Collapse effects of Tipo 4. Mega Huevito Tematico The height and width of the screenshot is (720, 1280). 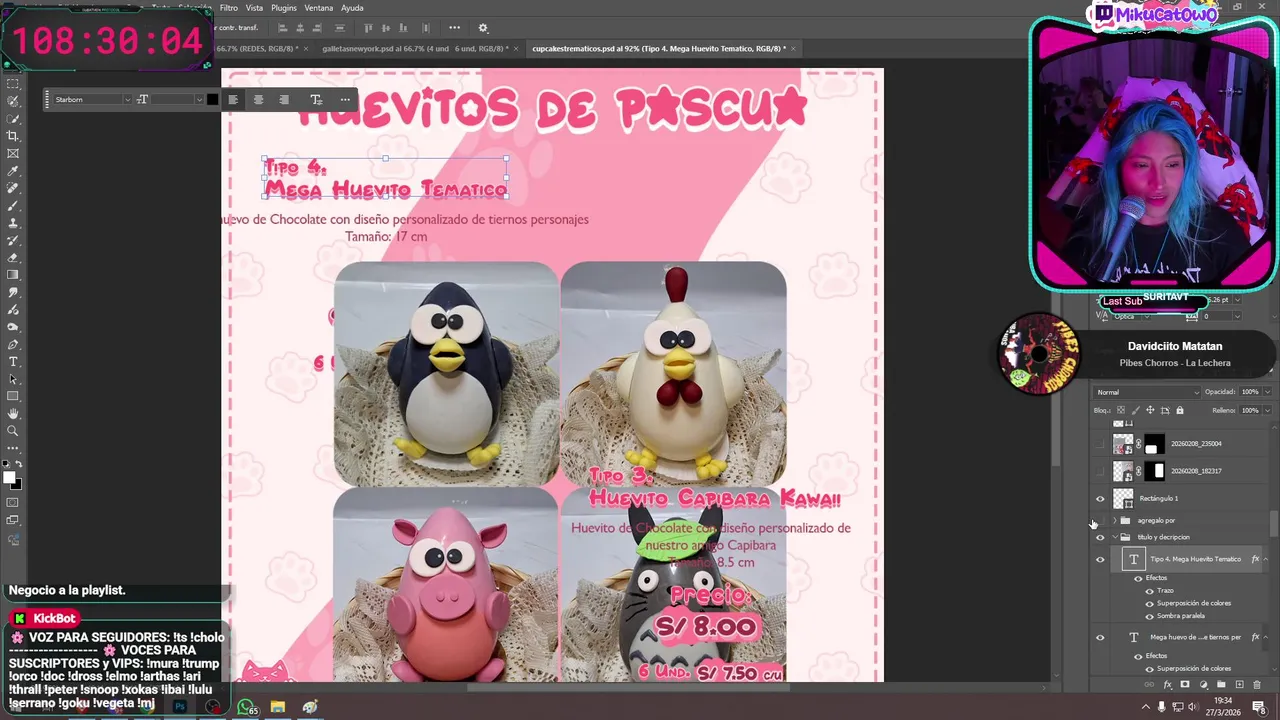1266,559
